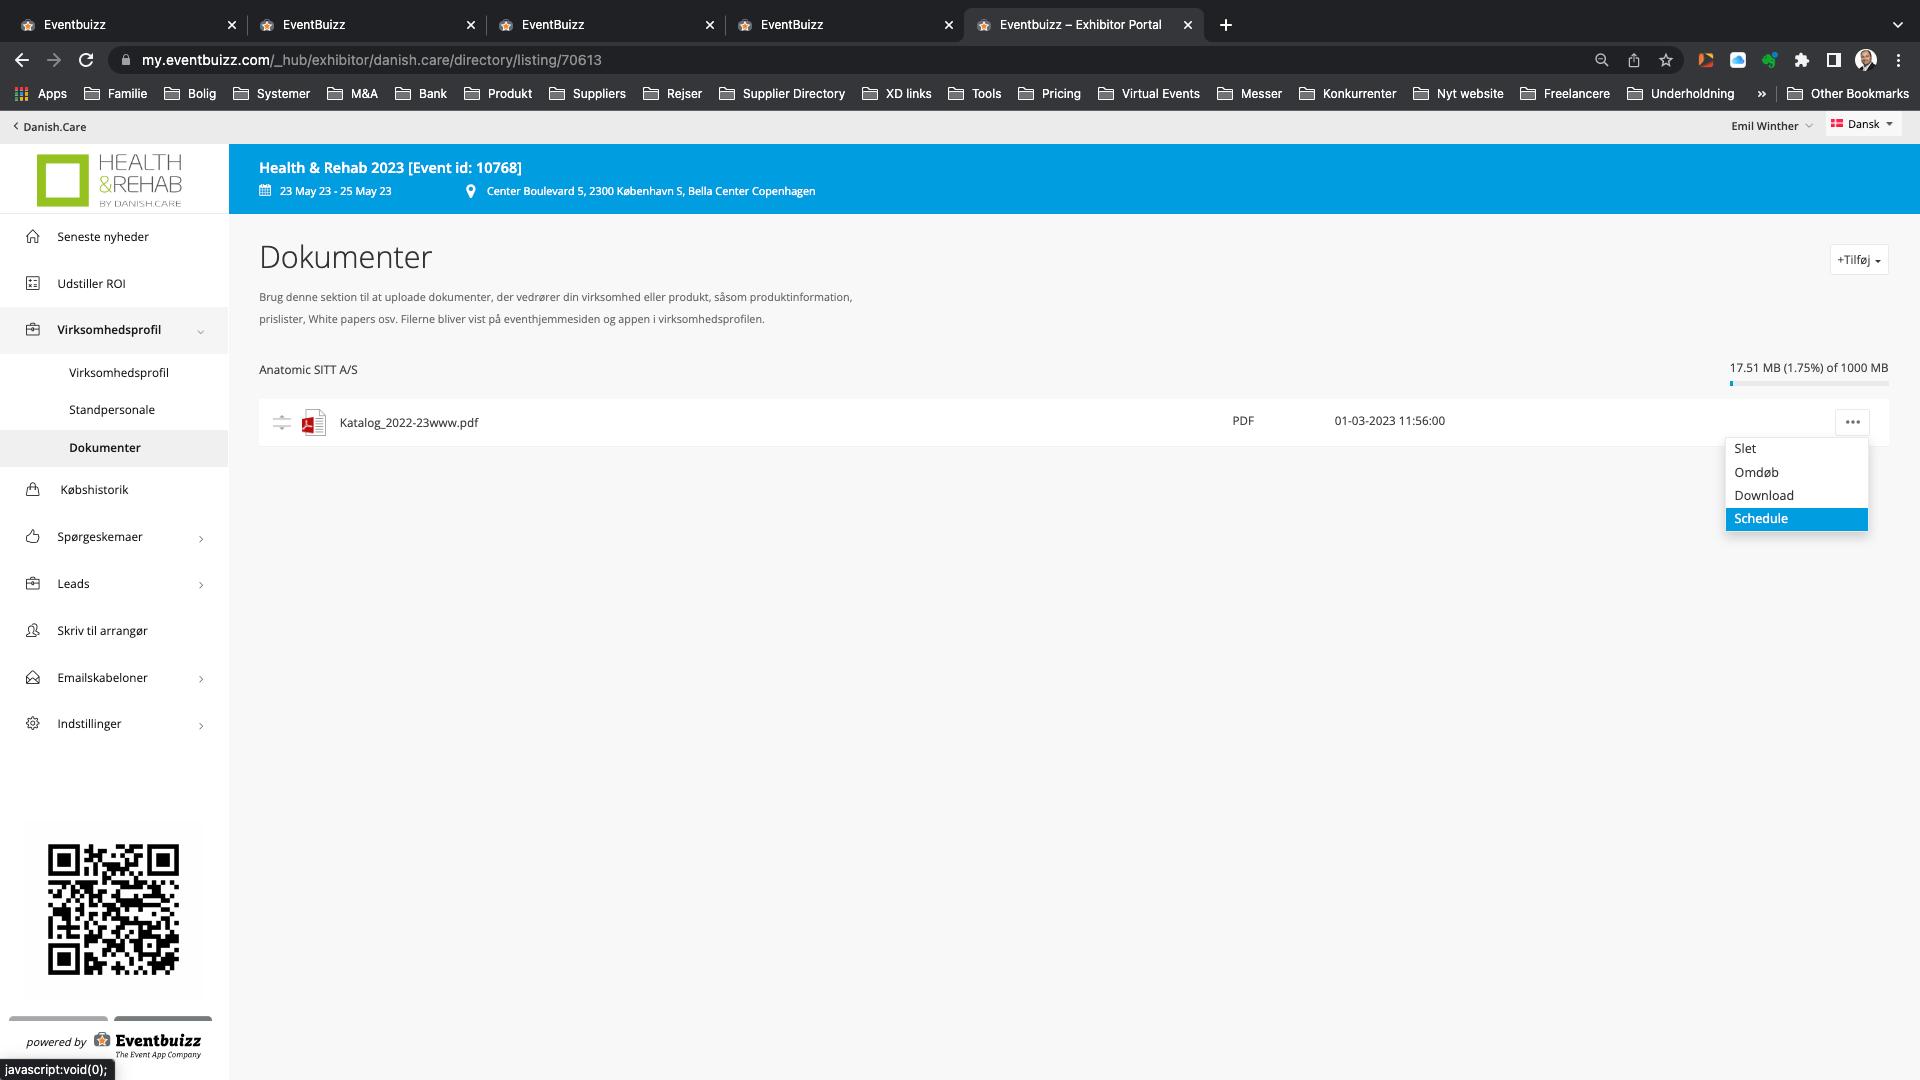Click the Udstiller ROI calculator icon
The width and height of the screenshot is (1920, 1080).
[x=33, y=284]
